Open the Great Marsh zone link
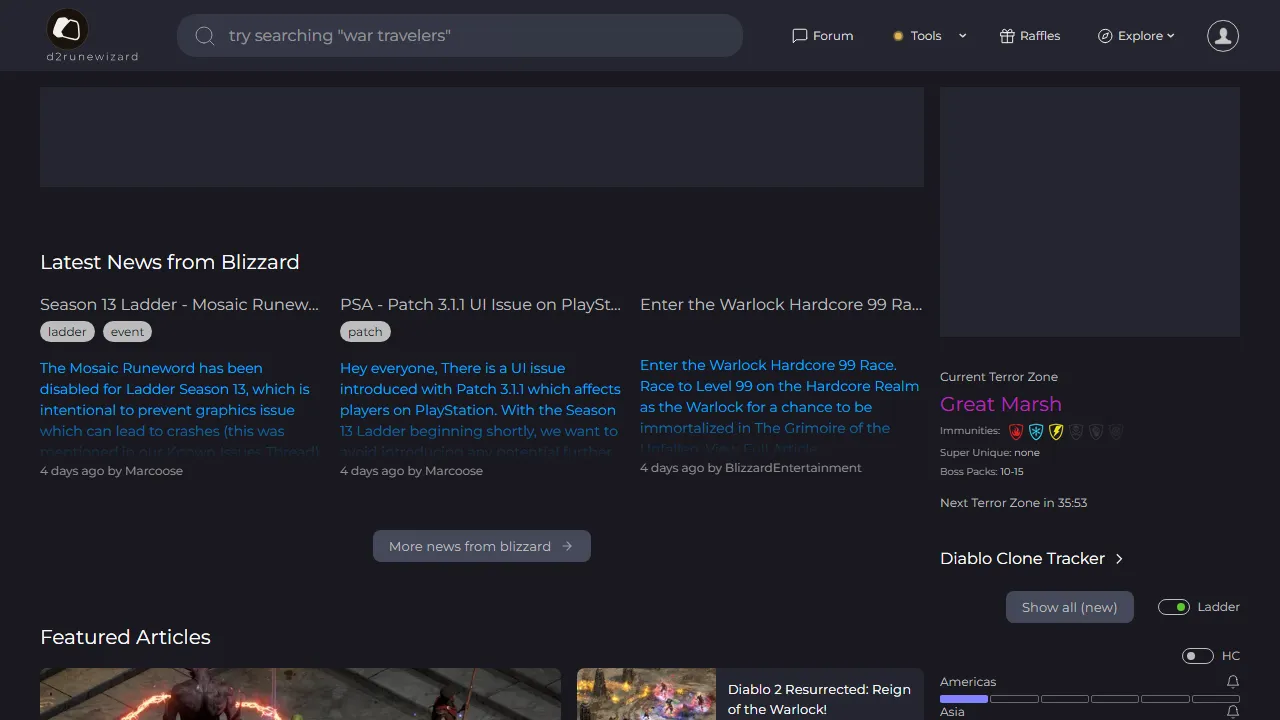 1001,404
